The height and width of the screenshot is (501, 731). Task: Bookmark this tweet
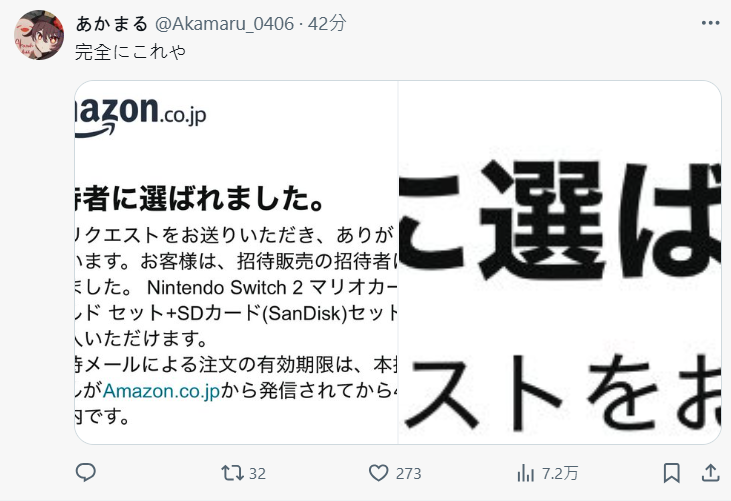[x=671, y=473]
